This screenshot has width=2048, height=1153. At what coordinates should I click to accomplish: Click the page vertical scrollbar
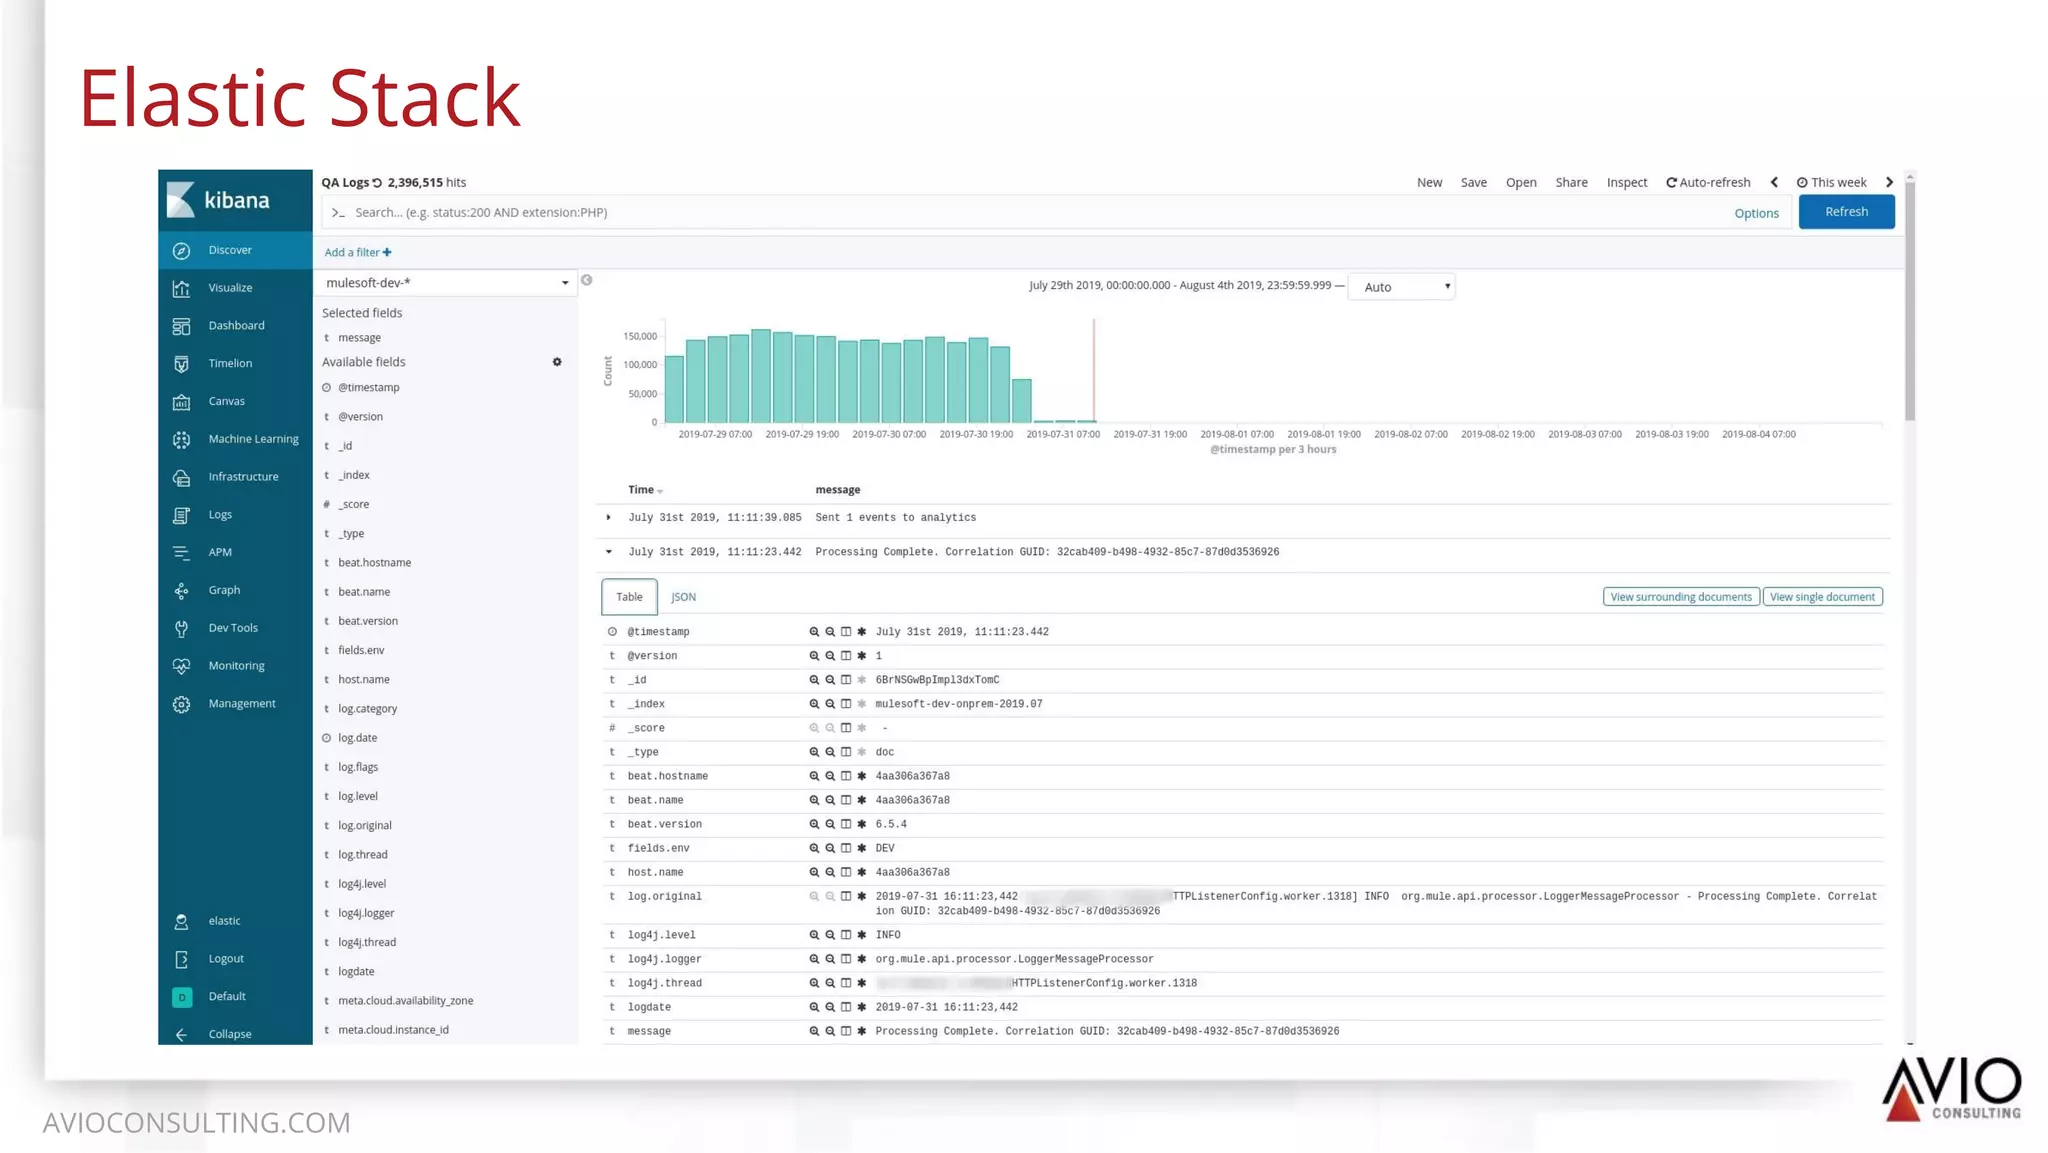[1910, 299]
